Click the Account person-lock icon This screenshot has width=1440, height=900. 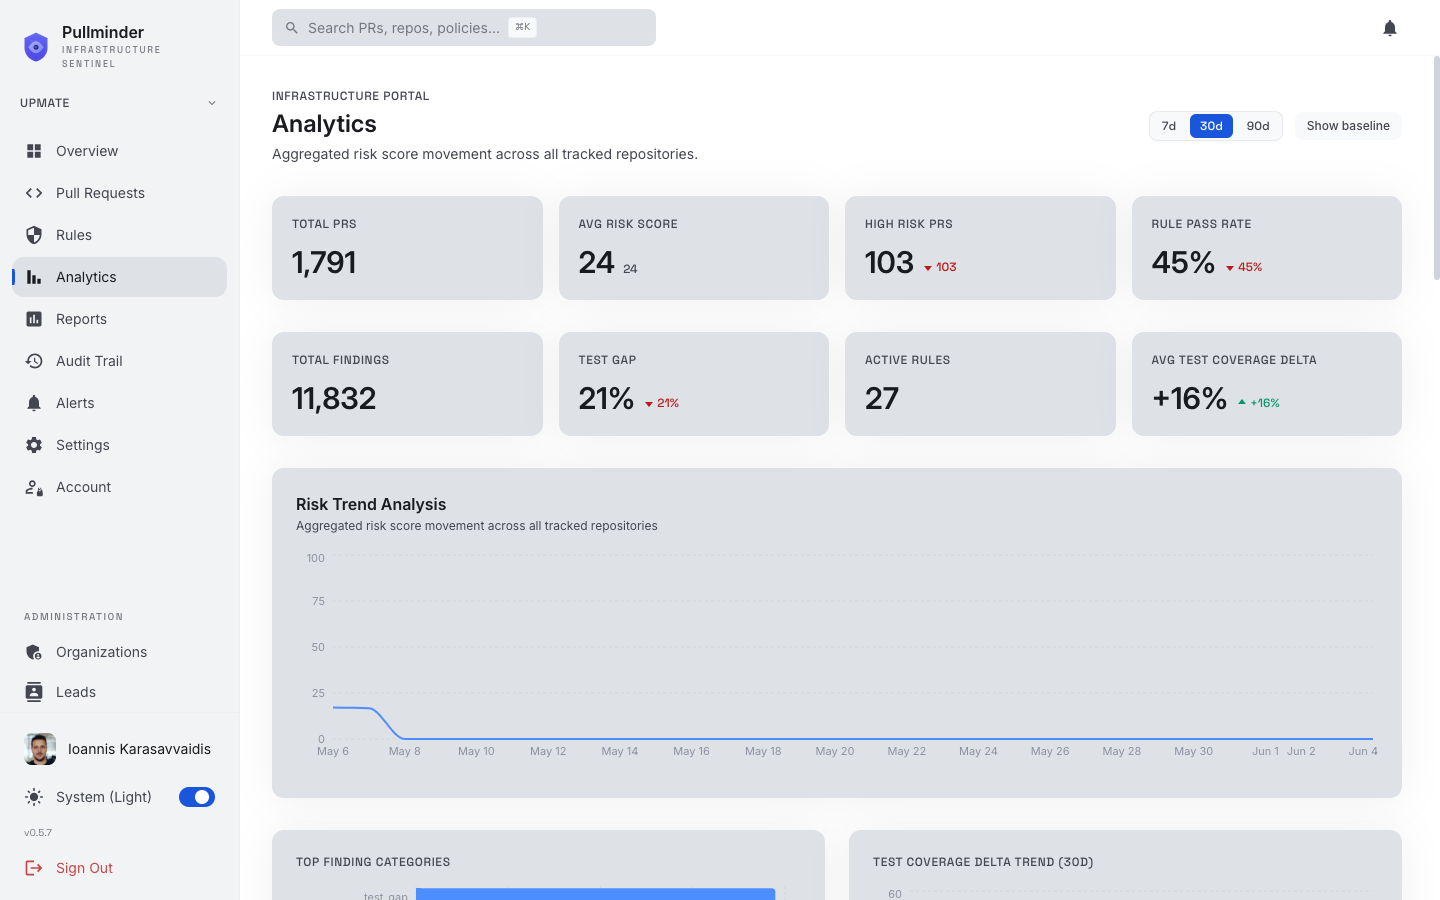(34, 487)
